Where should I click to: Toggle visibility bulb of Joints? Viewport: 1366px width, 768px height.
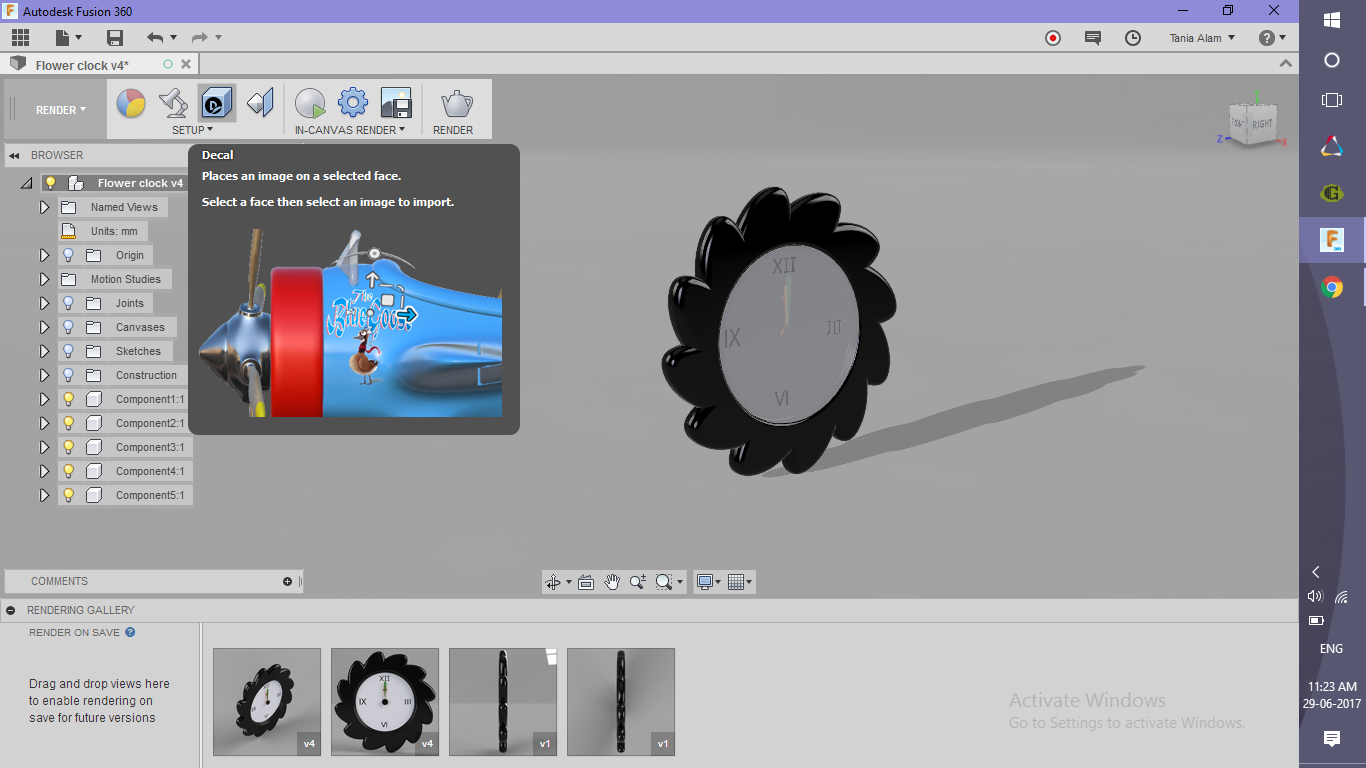[68, 303]
